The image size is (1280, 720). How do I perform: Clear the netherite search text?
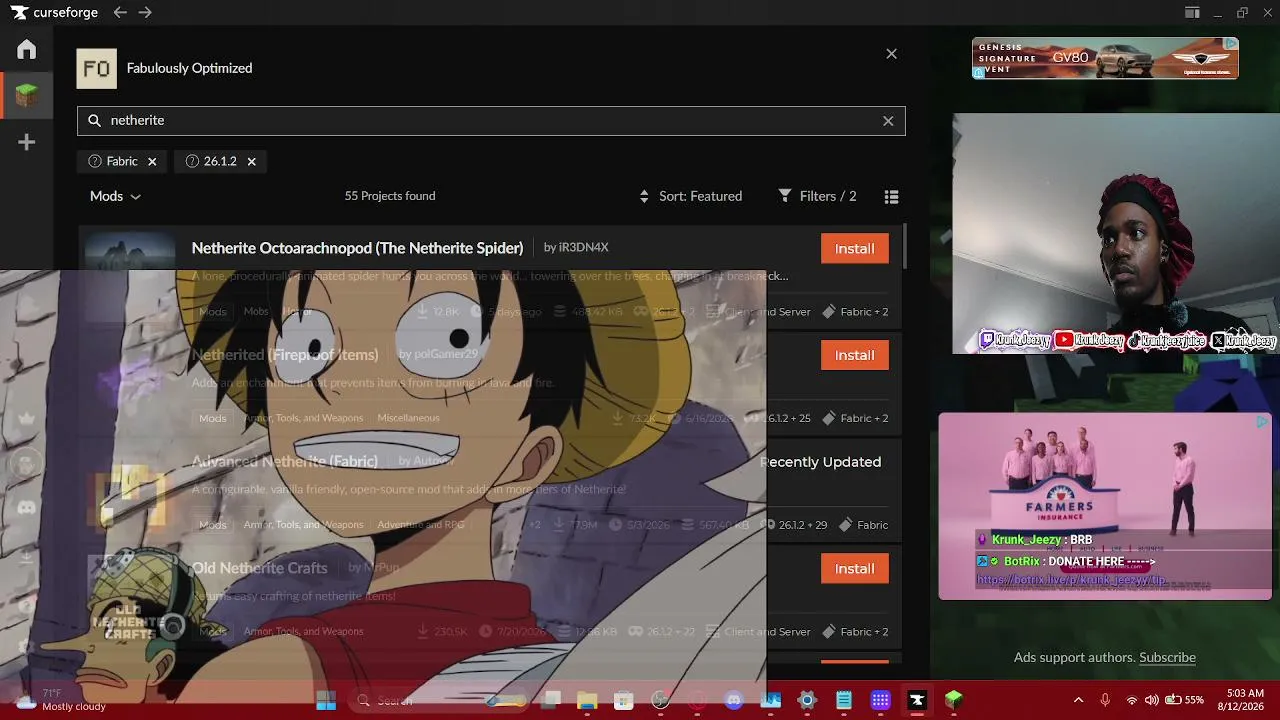click(x=888, y=121)
